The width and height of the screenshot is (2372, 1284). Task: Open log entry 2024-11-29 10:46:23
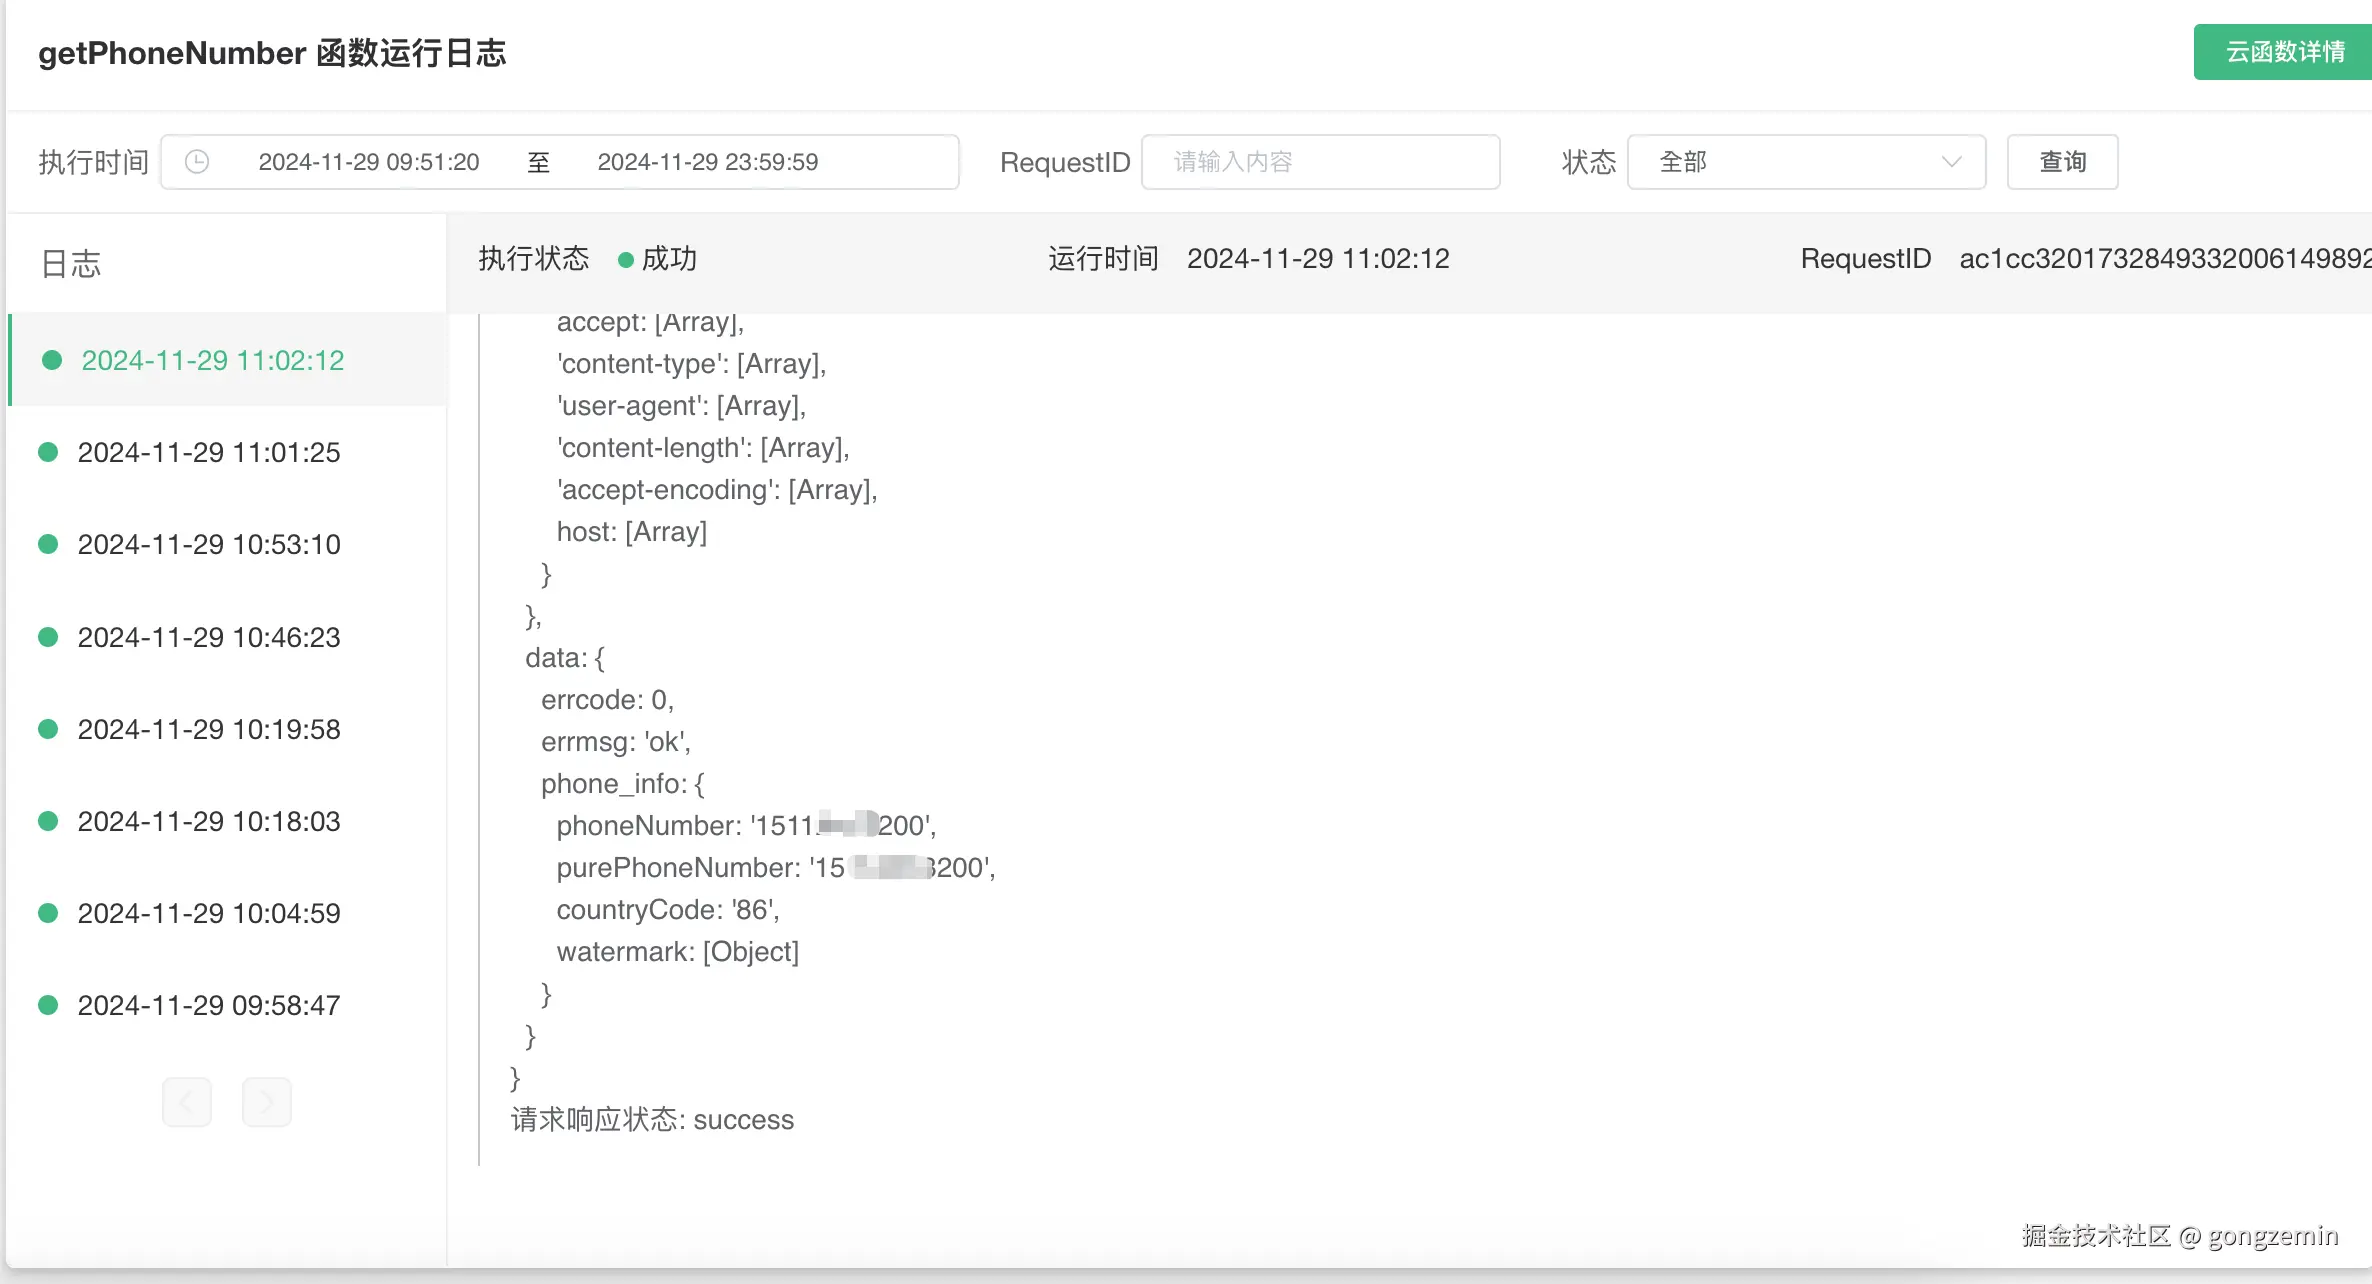[209, 637]
